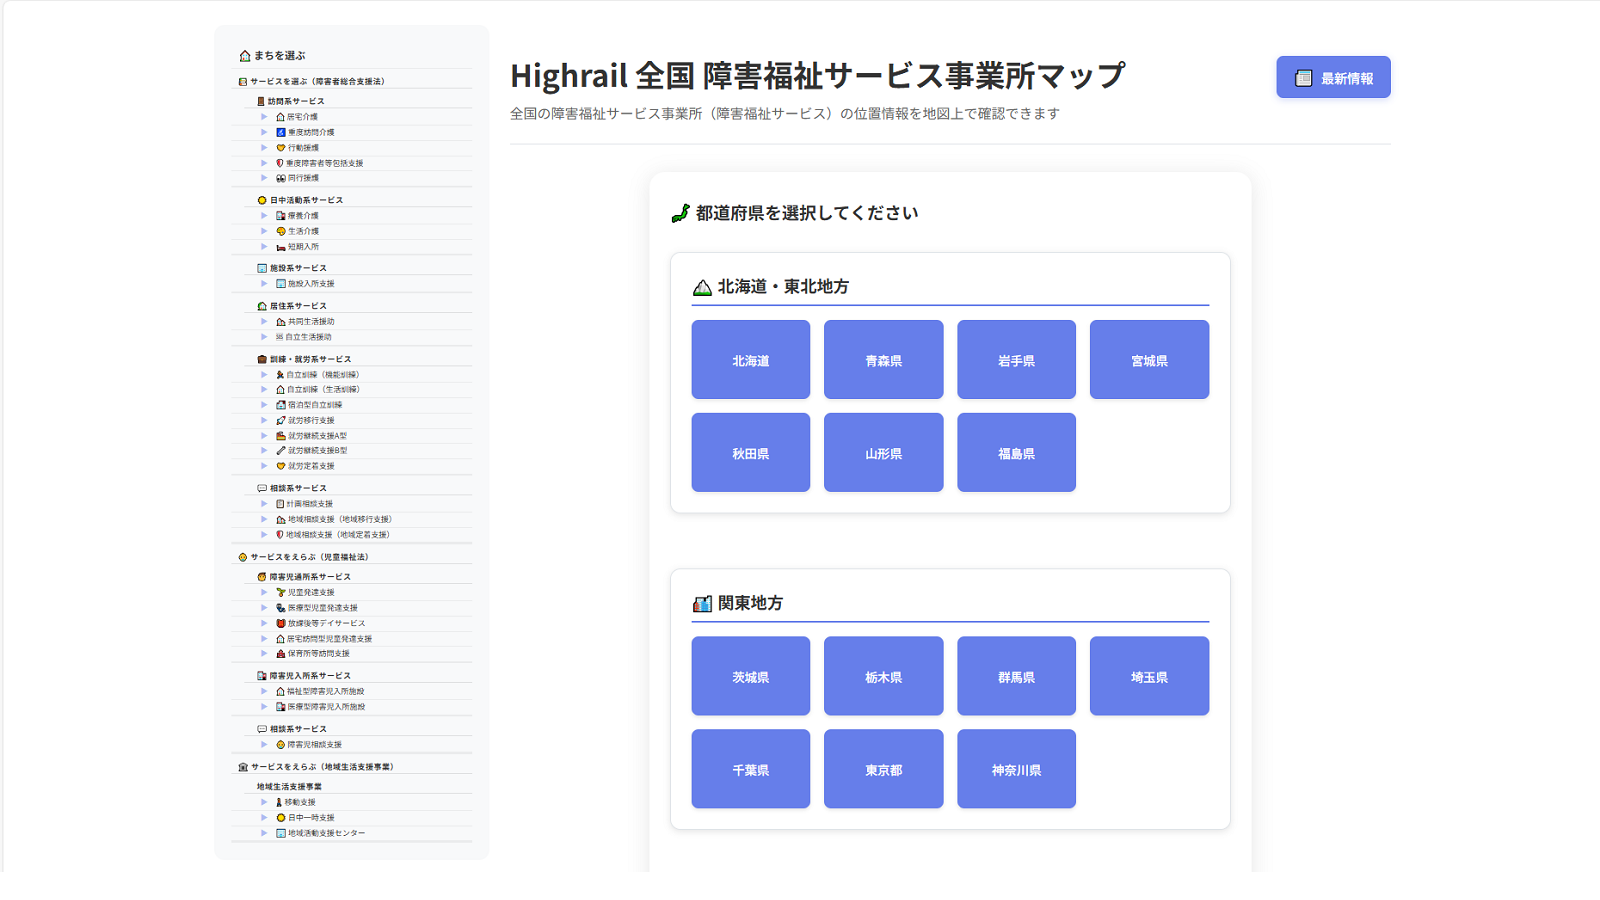Click the まちを選ぶ sidebar link

pos(273,56)
